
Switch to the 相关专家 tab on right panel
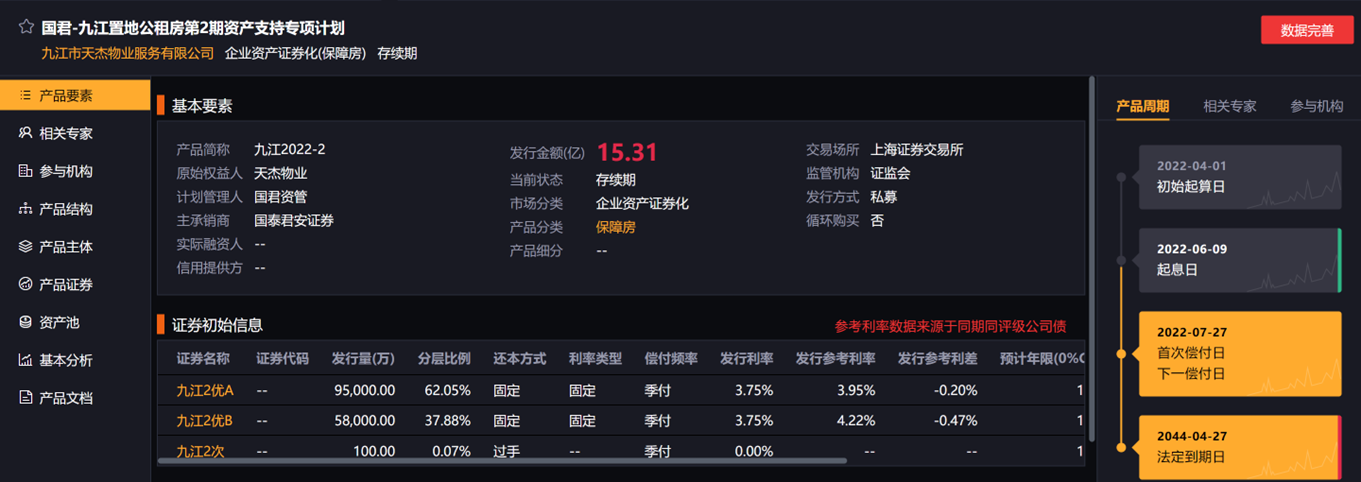(x=1229, y=106)
